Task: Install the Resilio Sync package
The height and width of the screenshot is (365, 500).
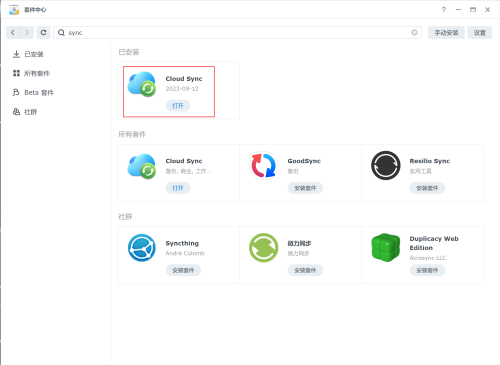Action: (x=427, y=188)
